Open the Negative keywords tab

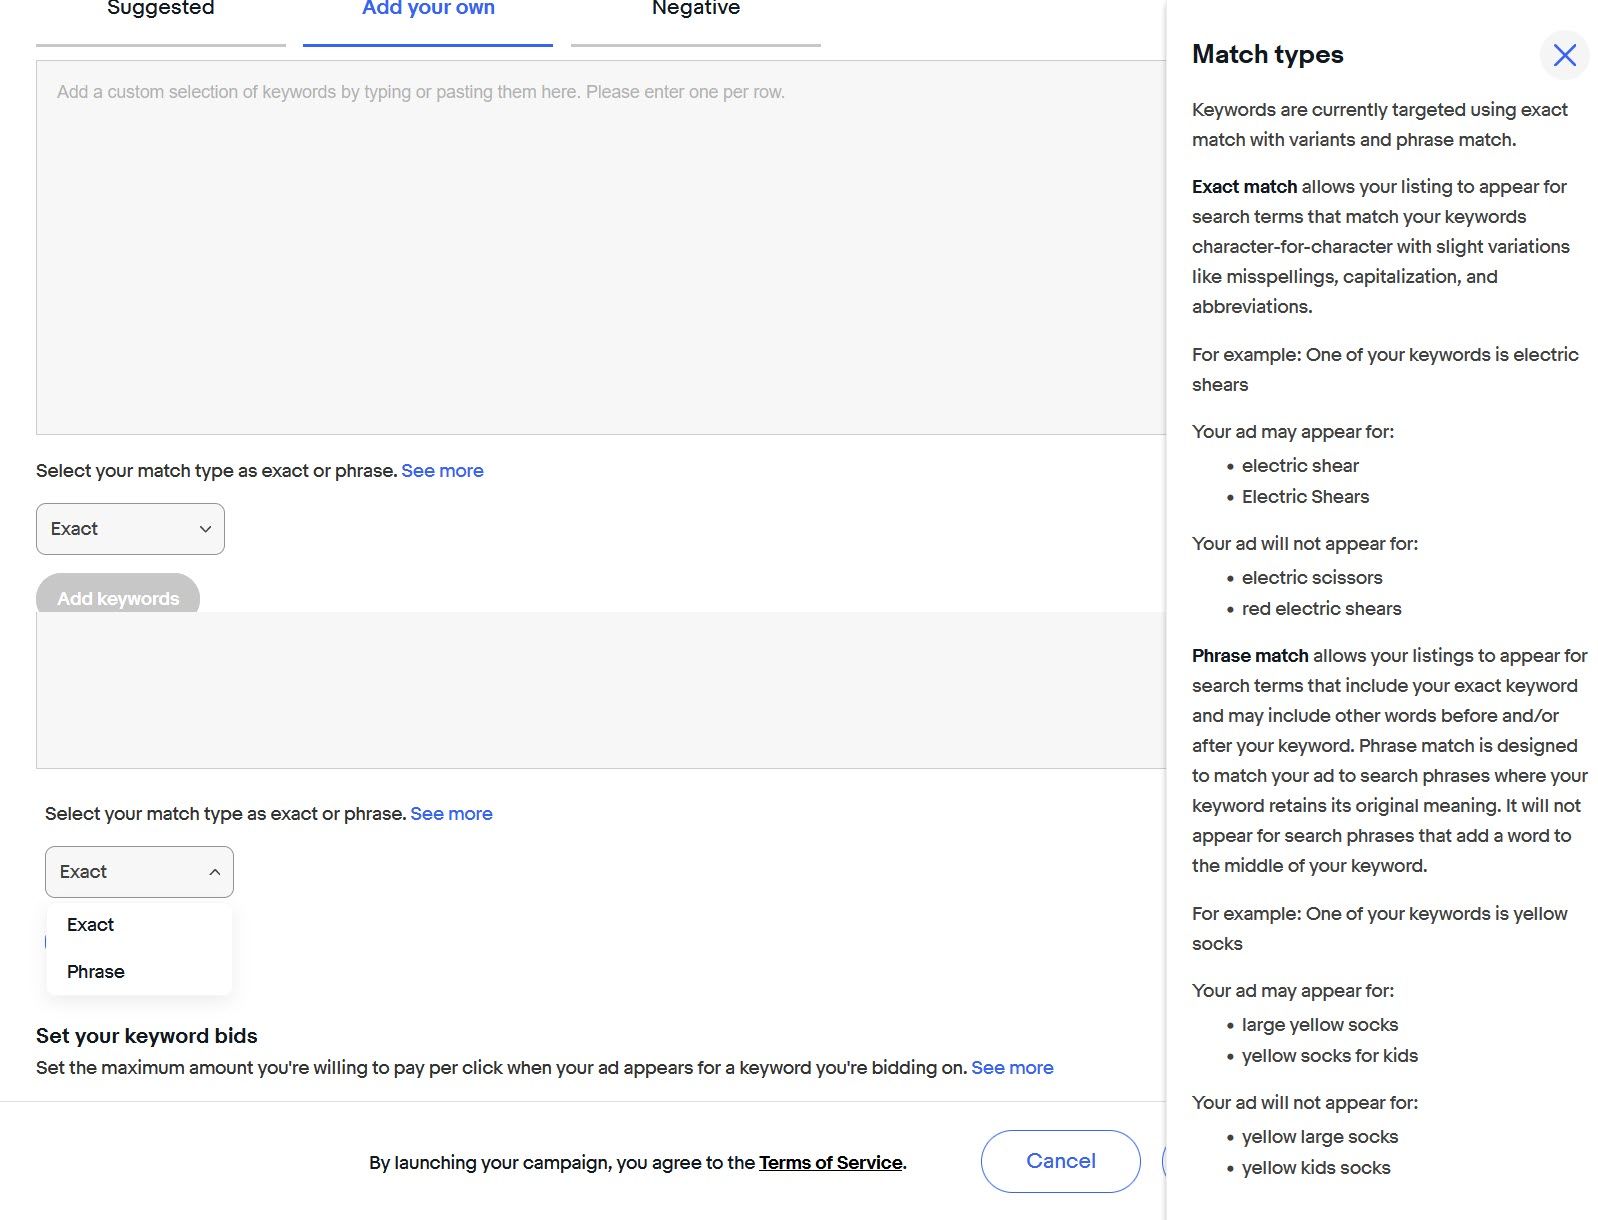coord(696,10)
